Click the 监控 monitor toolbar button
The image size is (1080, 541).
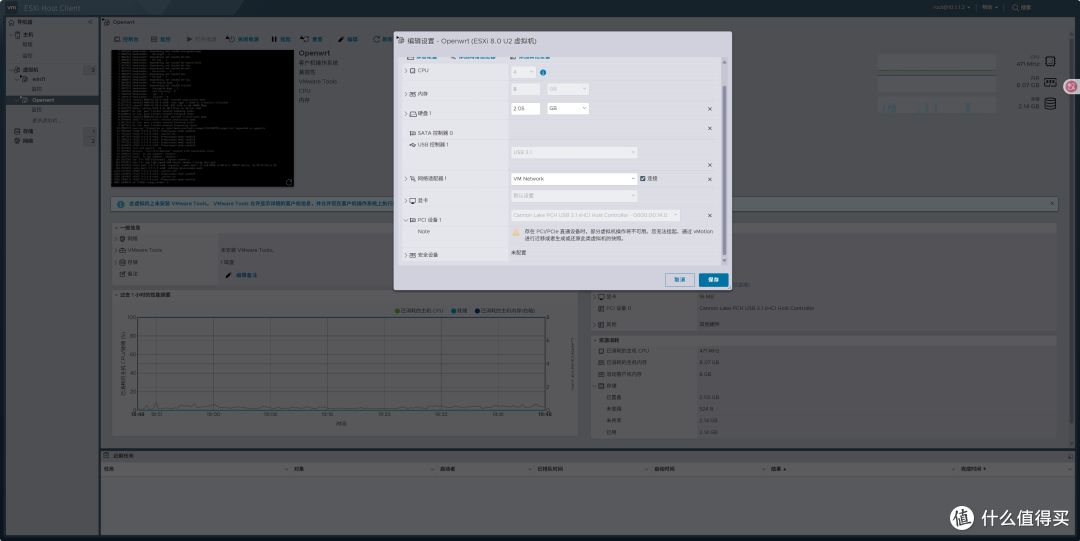point(160,39)
